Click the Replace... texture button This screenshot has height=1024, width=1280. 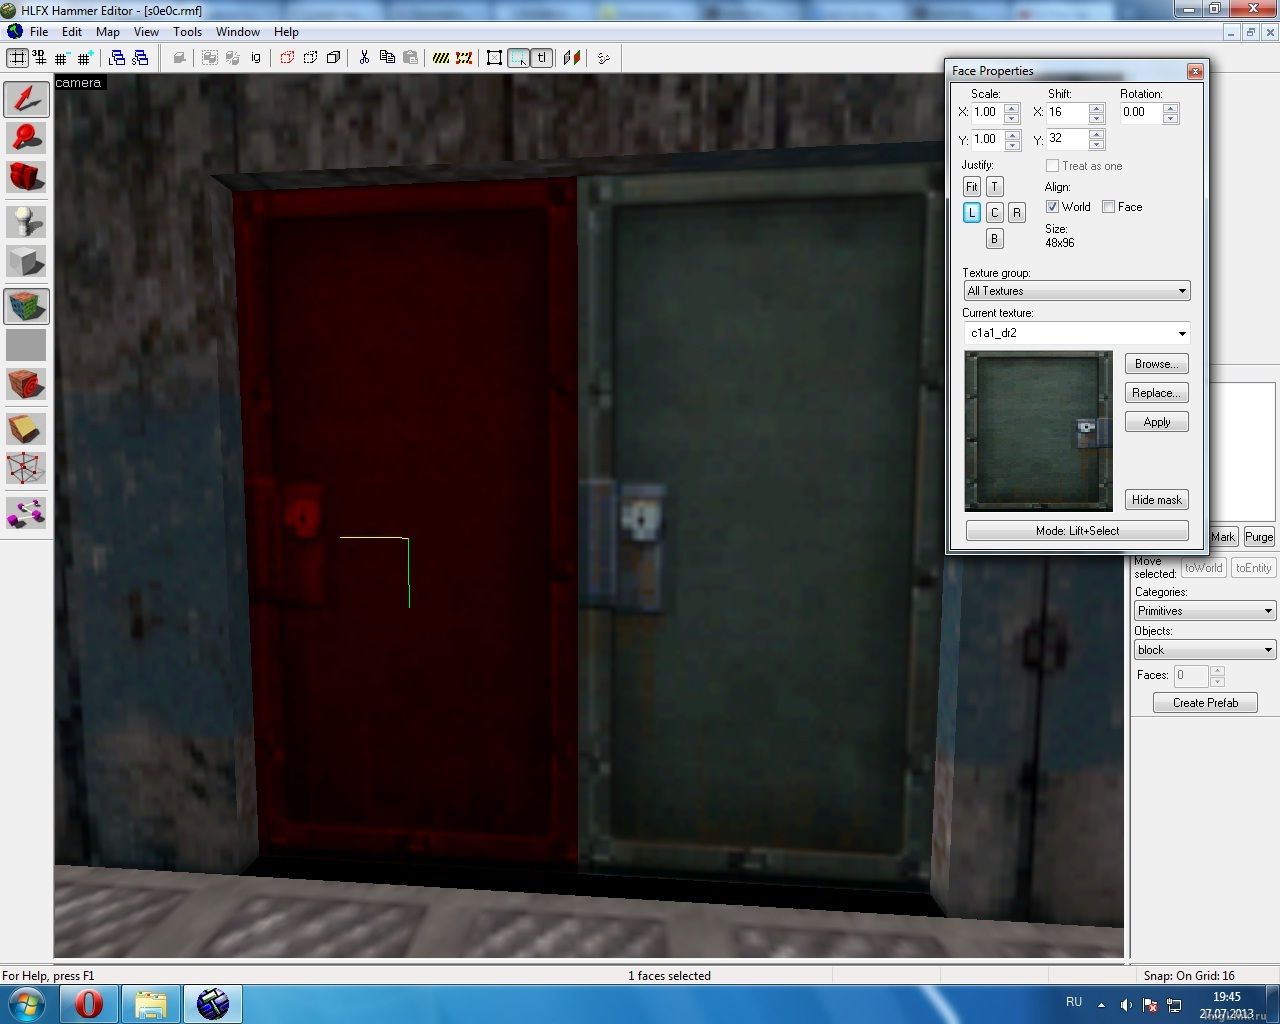(1157, 393)
